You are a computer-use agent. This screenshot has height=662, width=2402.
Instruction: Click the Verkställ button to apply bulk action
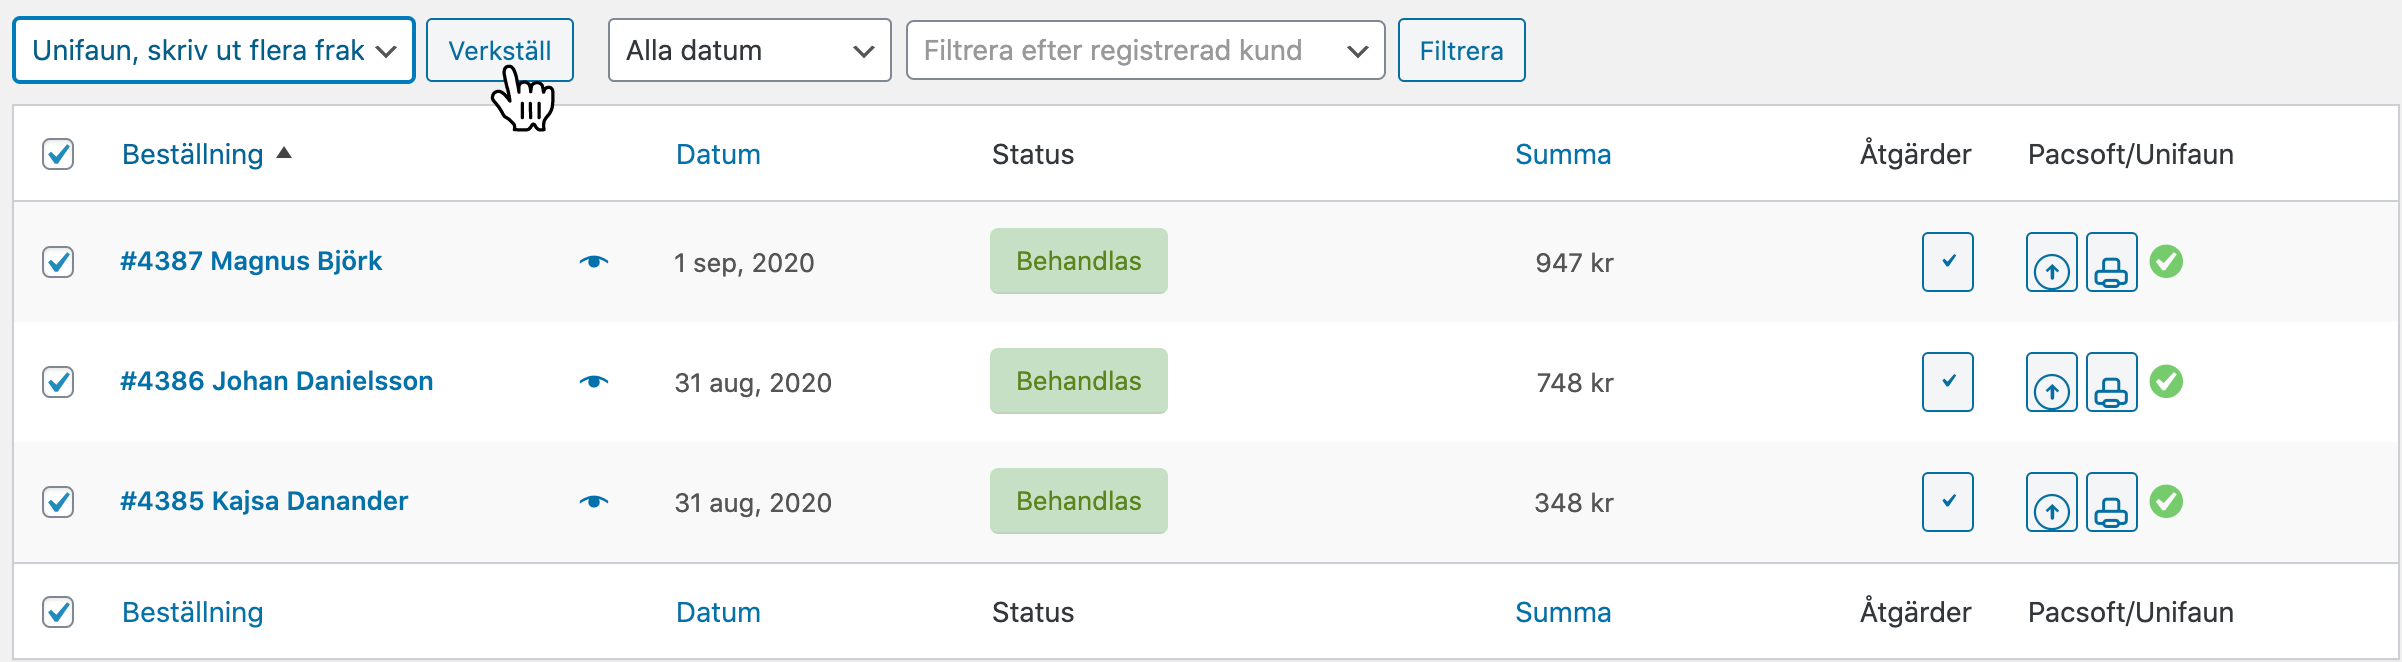coord(499,50)
